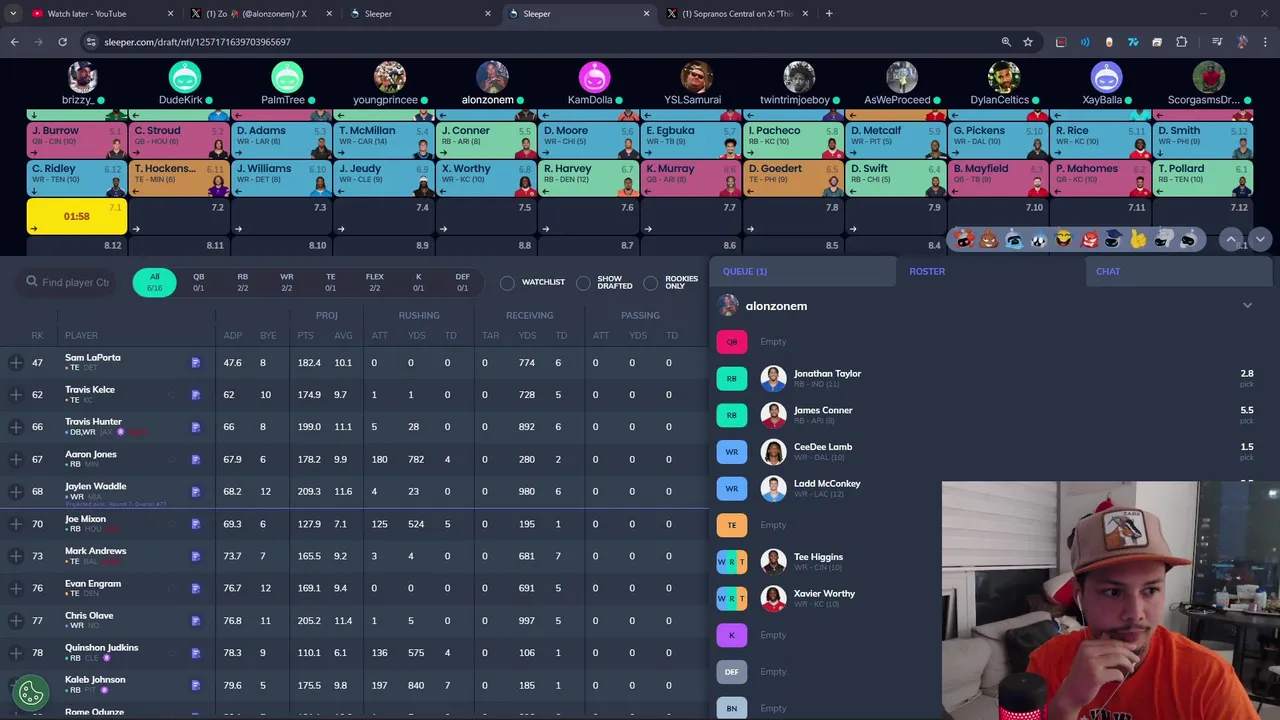The height and width of the screenshot is (720, 1280).
Task: Click the browser address bar URL
Action: [197, 42]
